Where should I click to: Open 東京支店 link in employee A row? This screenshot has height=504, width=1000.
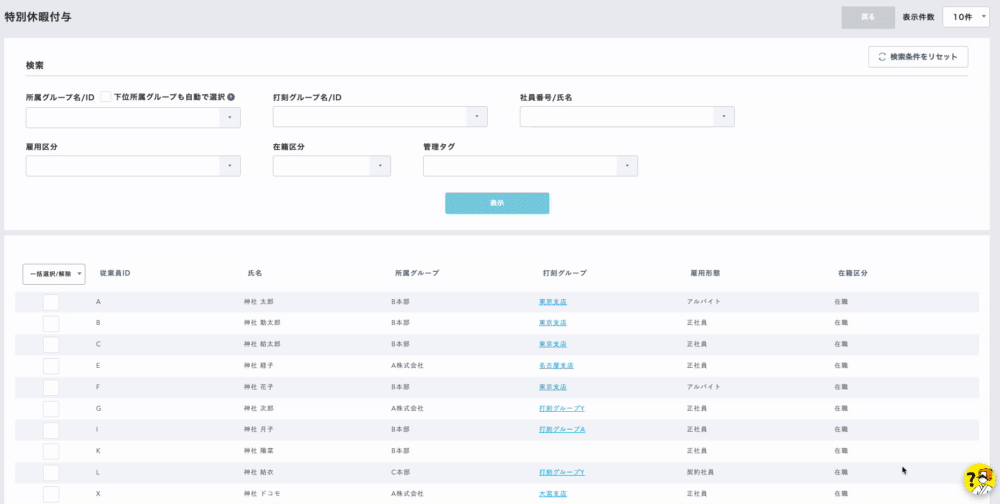pyautogui.click(x=552, y=302)
